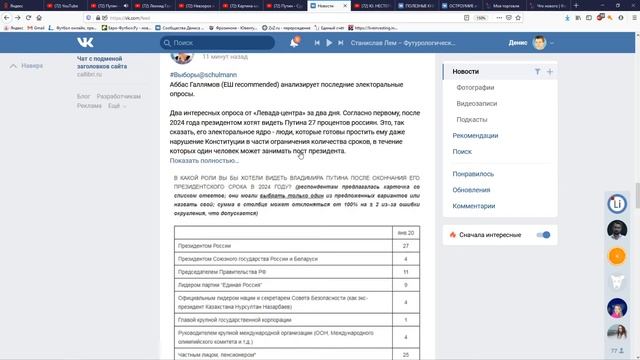Open the Реклама footer link
The width and height of the screenshot is (640, 360).
[x=89, y=106]
